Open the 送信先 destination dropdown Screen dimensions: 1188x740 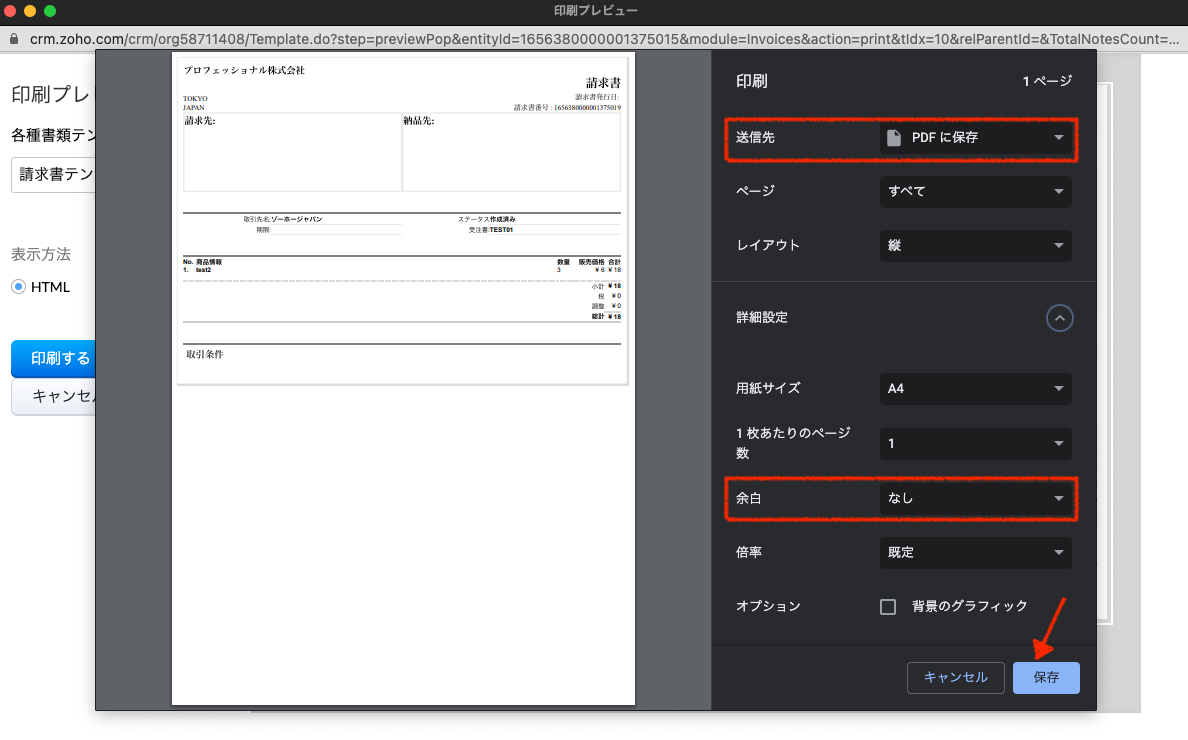coord(975,138)
